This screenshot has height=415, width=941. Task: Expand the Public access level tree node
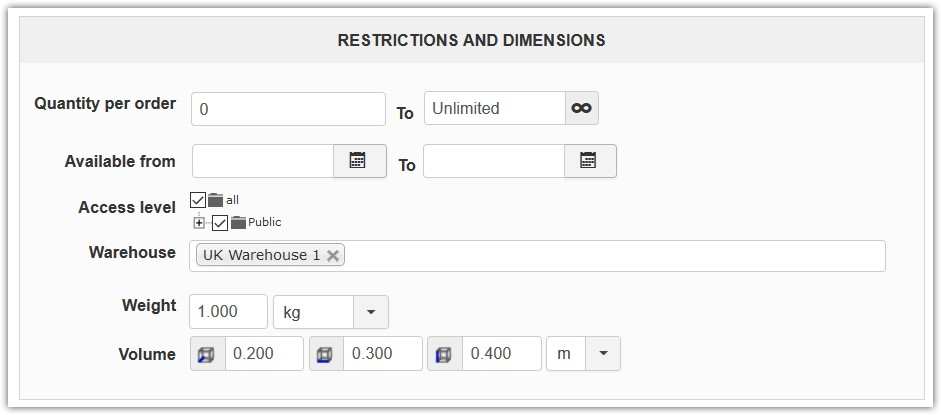(199, 222)
